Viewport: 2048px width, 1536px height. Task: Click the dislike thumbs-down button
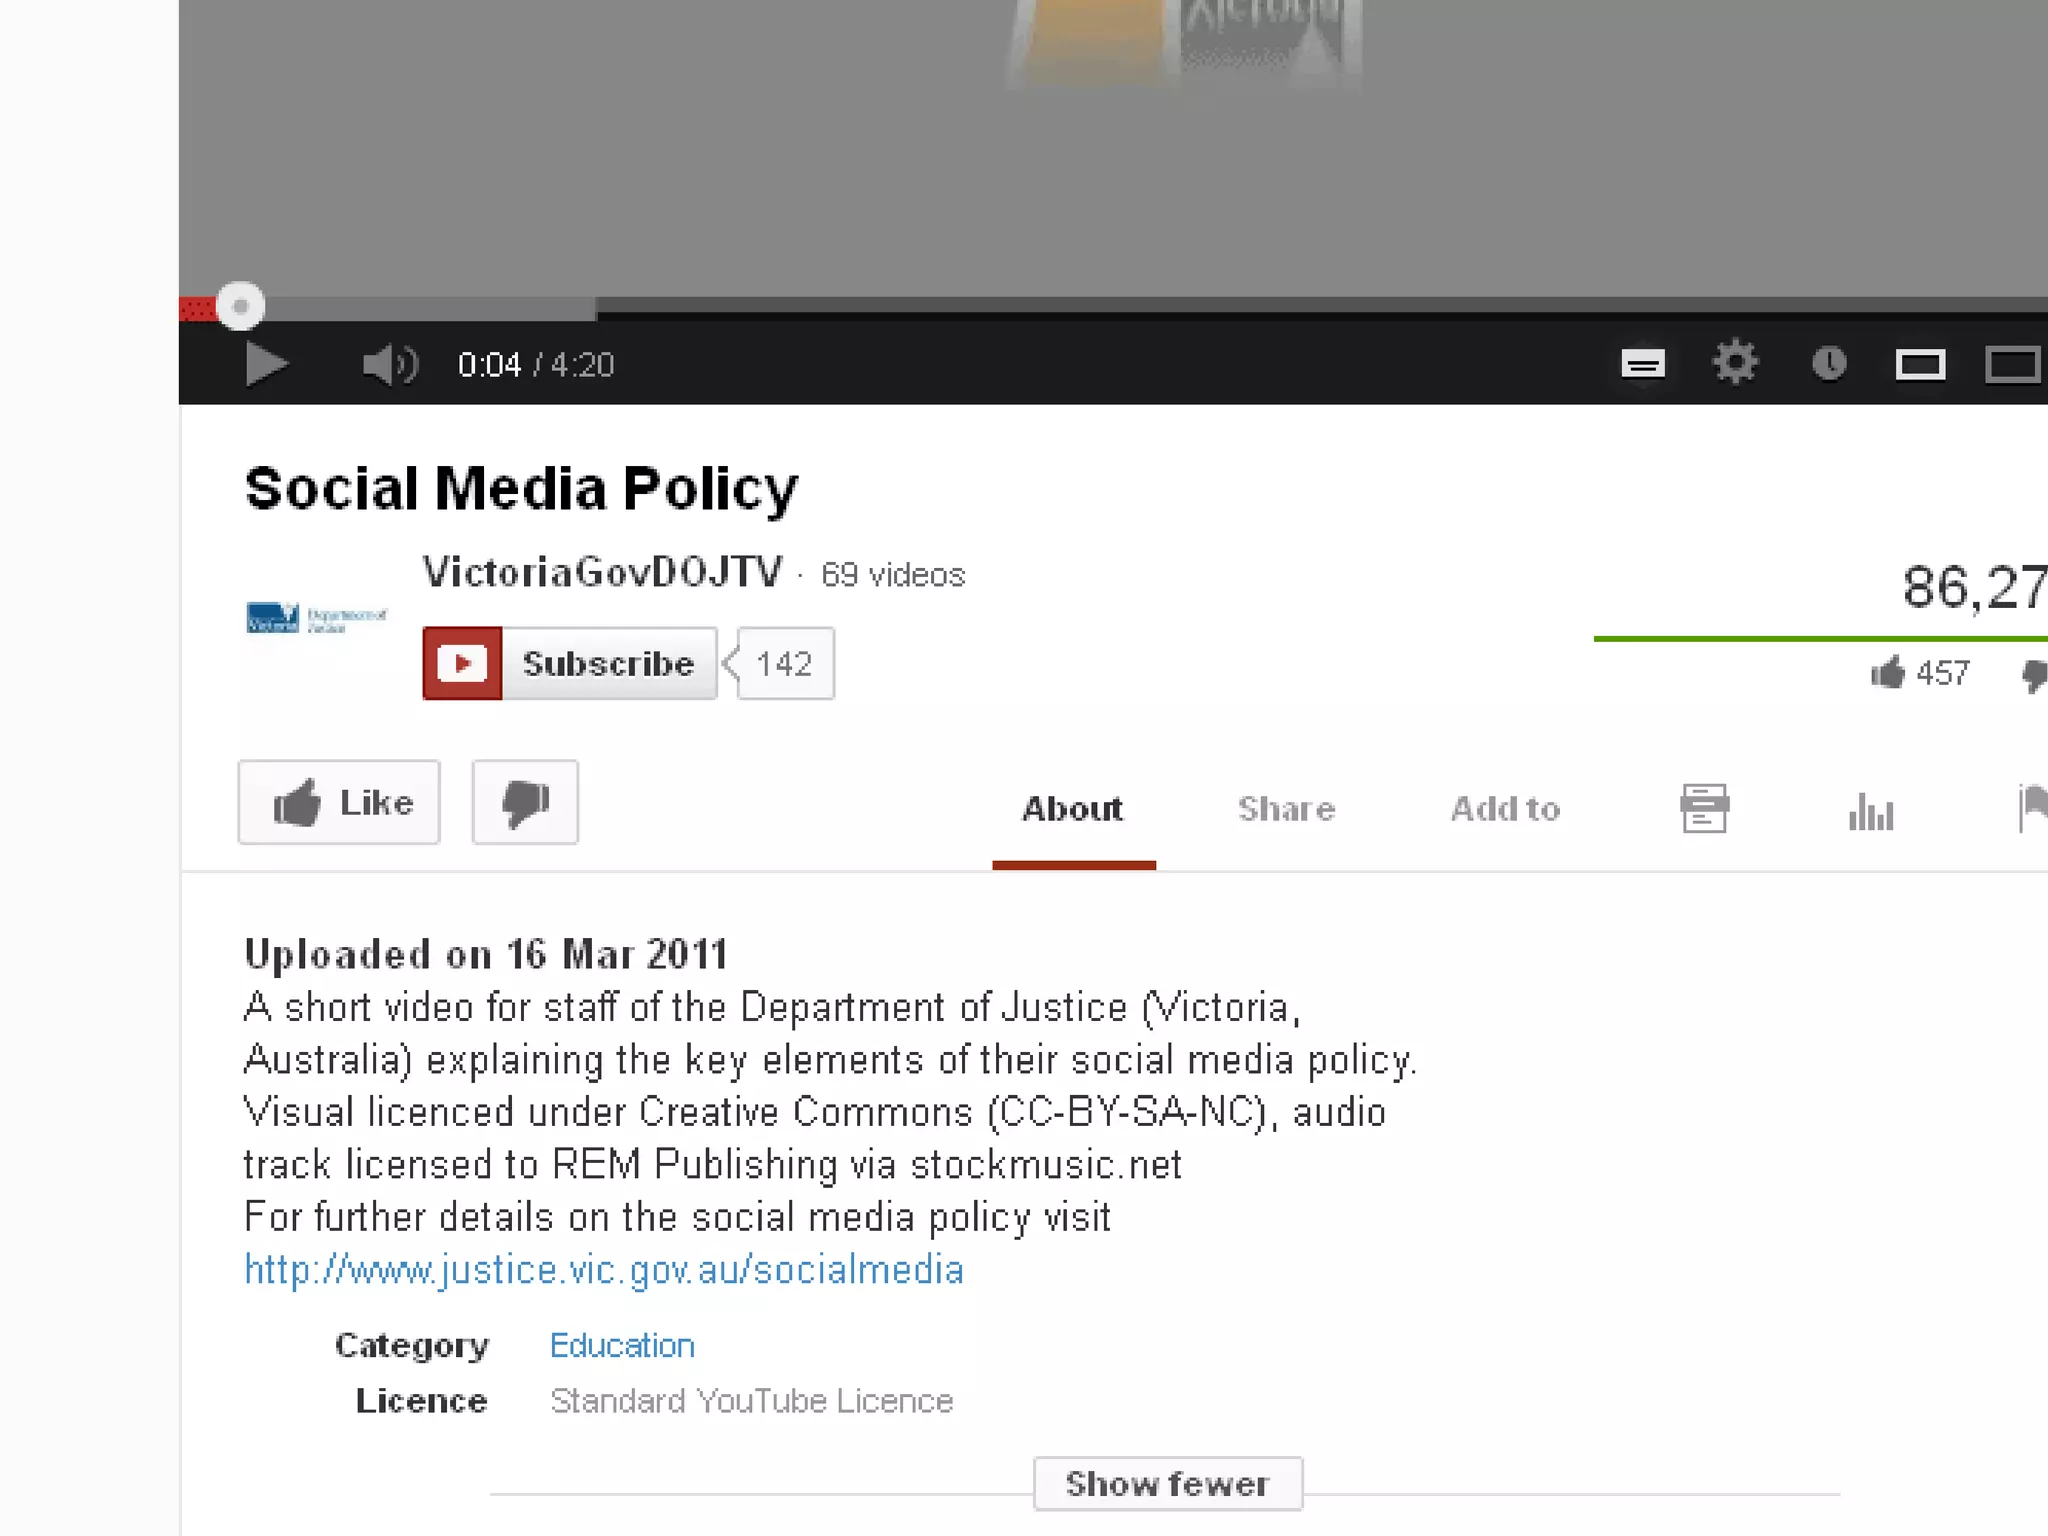click(x=525, y=803)
